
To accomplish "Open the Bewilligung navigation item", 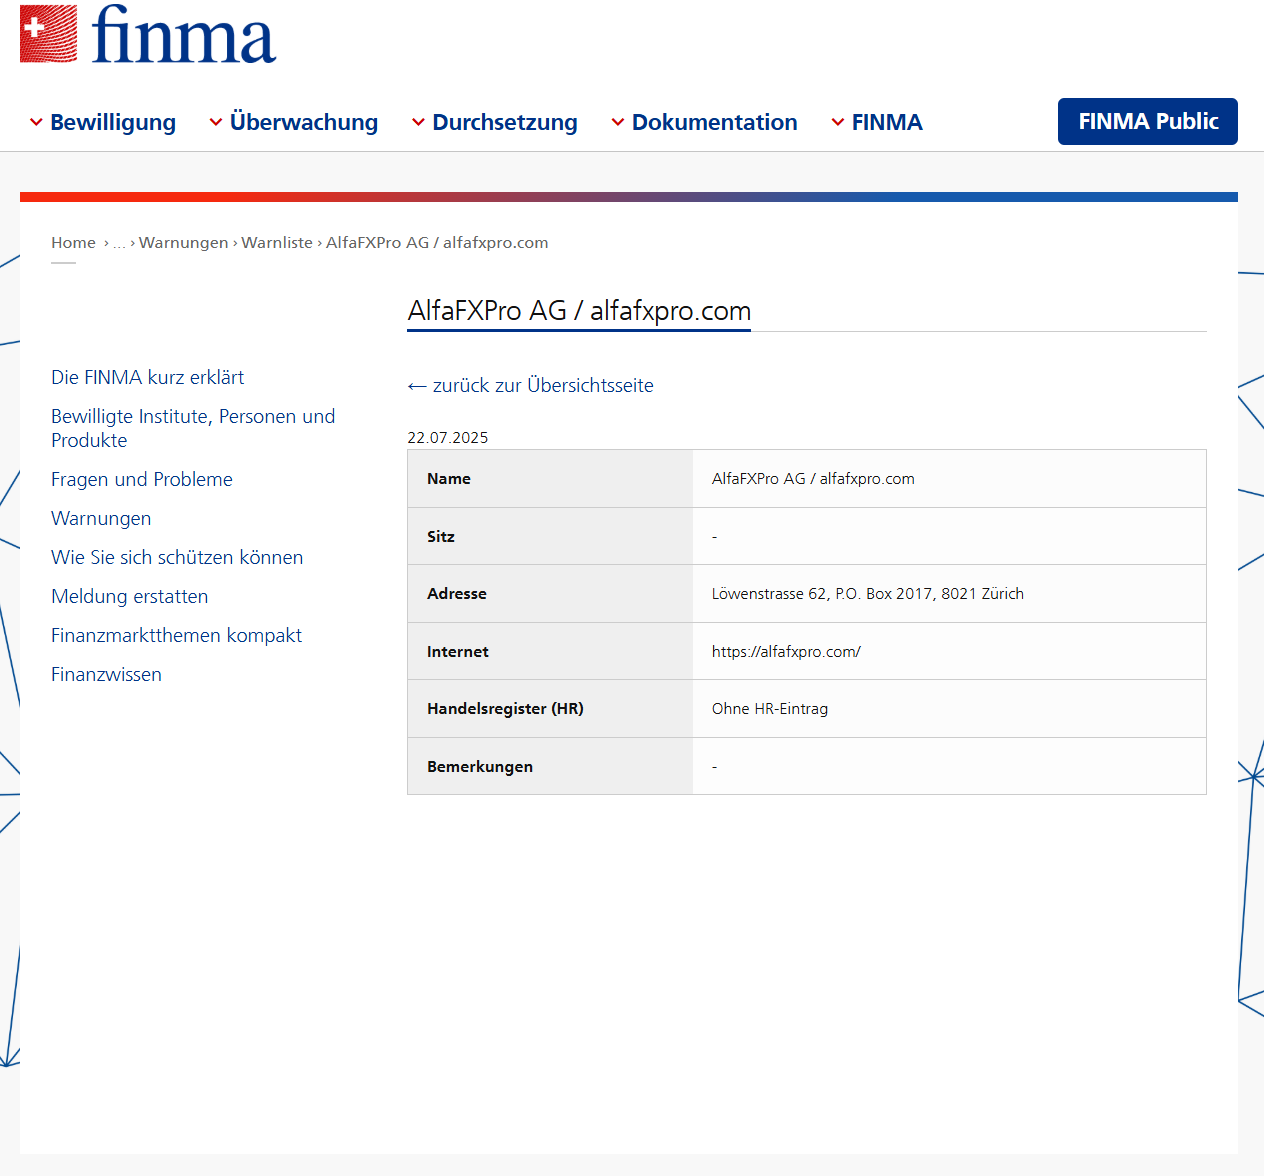I will pyautogui.click(x=113, y=122).
